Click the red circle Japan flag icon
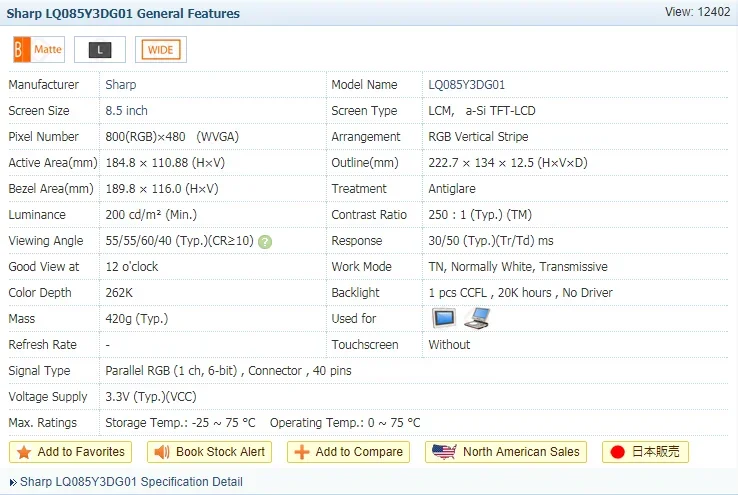Image resolution: width=738 pixels, height=495 pixels. [x=617, y=452]
